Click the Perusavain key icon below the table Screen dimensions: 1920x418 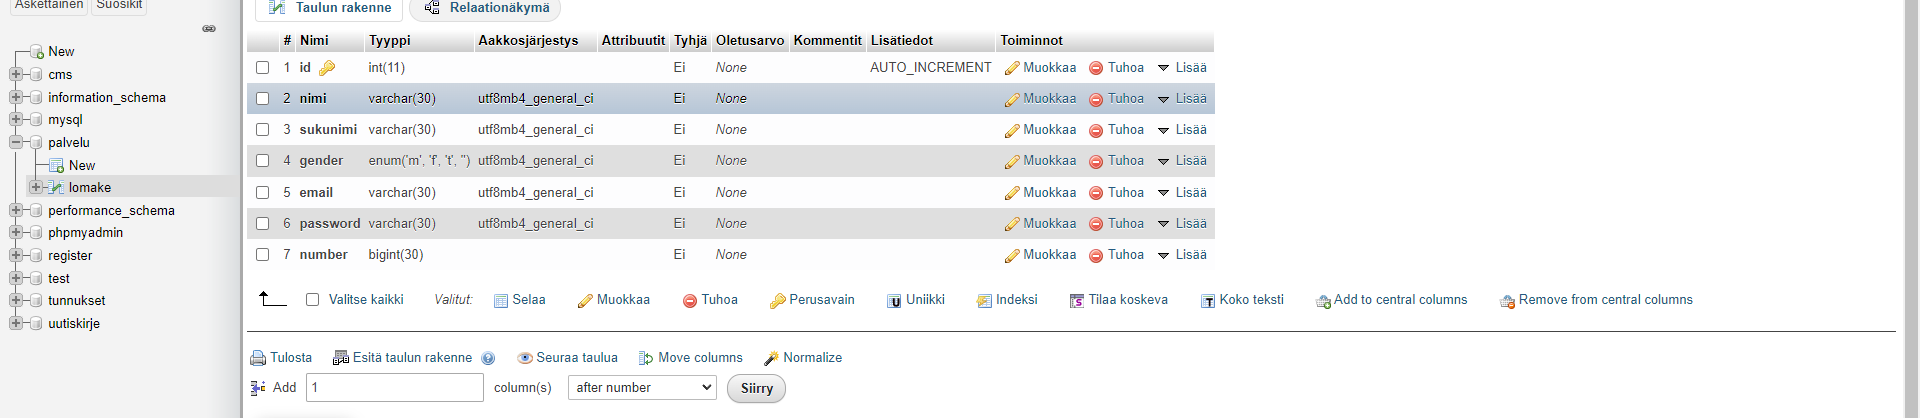coord(777,301)
